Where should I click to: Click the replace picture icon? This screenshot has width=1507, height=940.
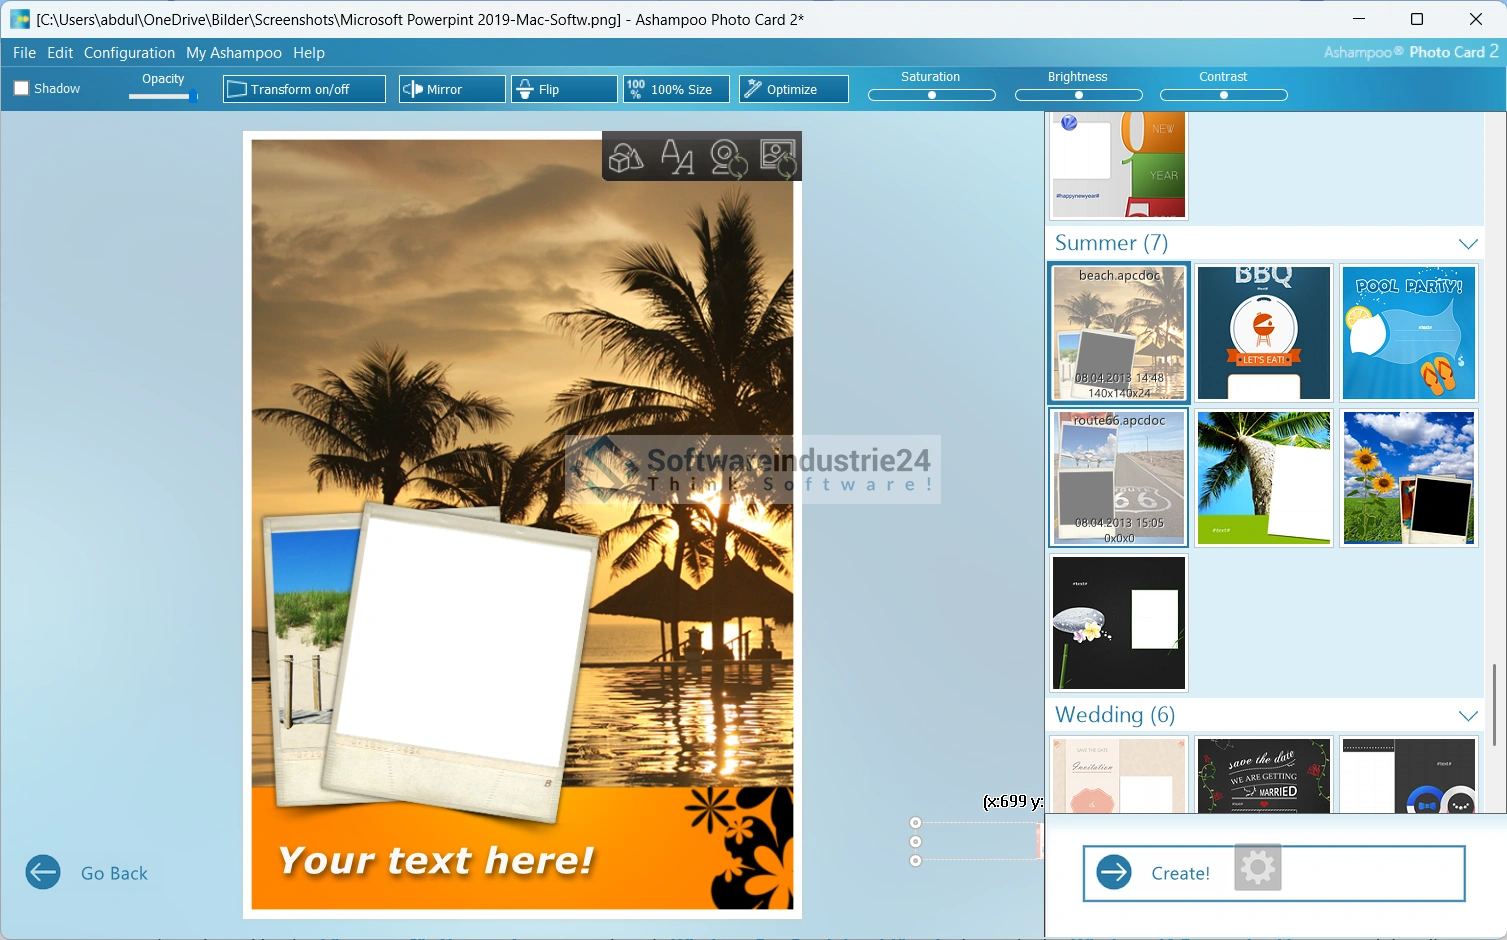pyautogui.click(x=778, y=158)
